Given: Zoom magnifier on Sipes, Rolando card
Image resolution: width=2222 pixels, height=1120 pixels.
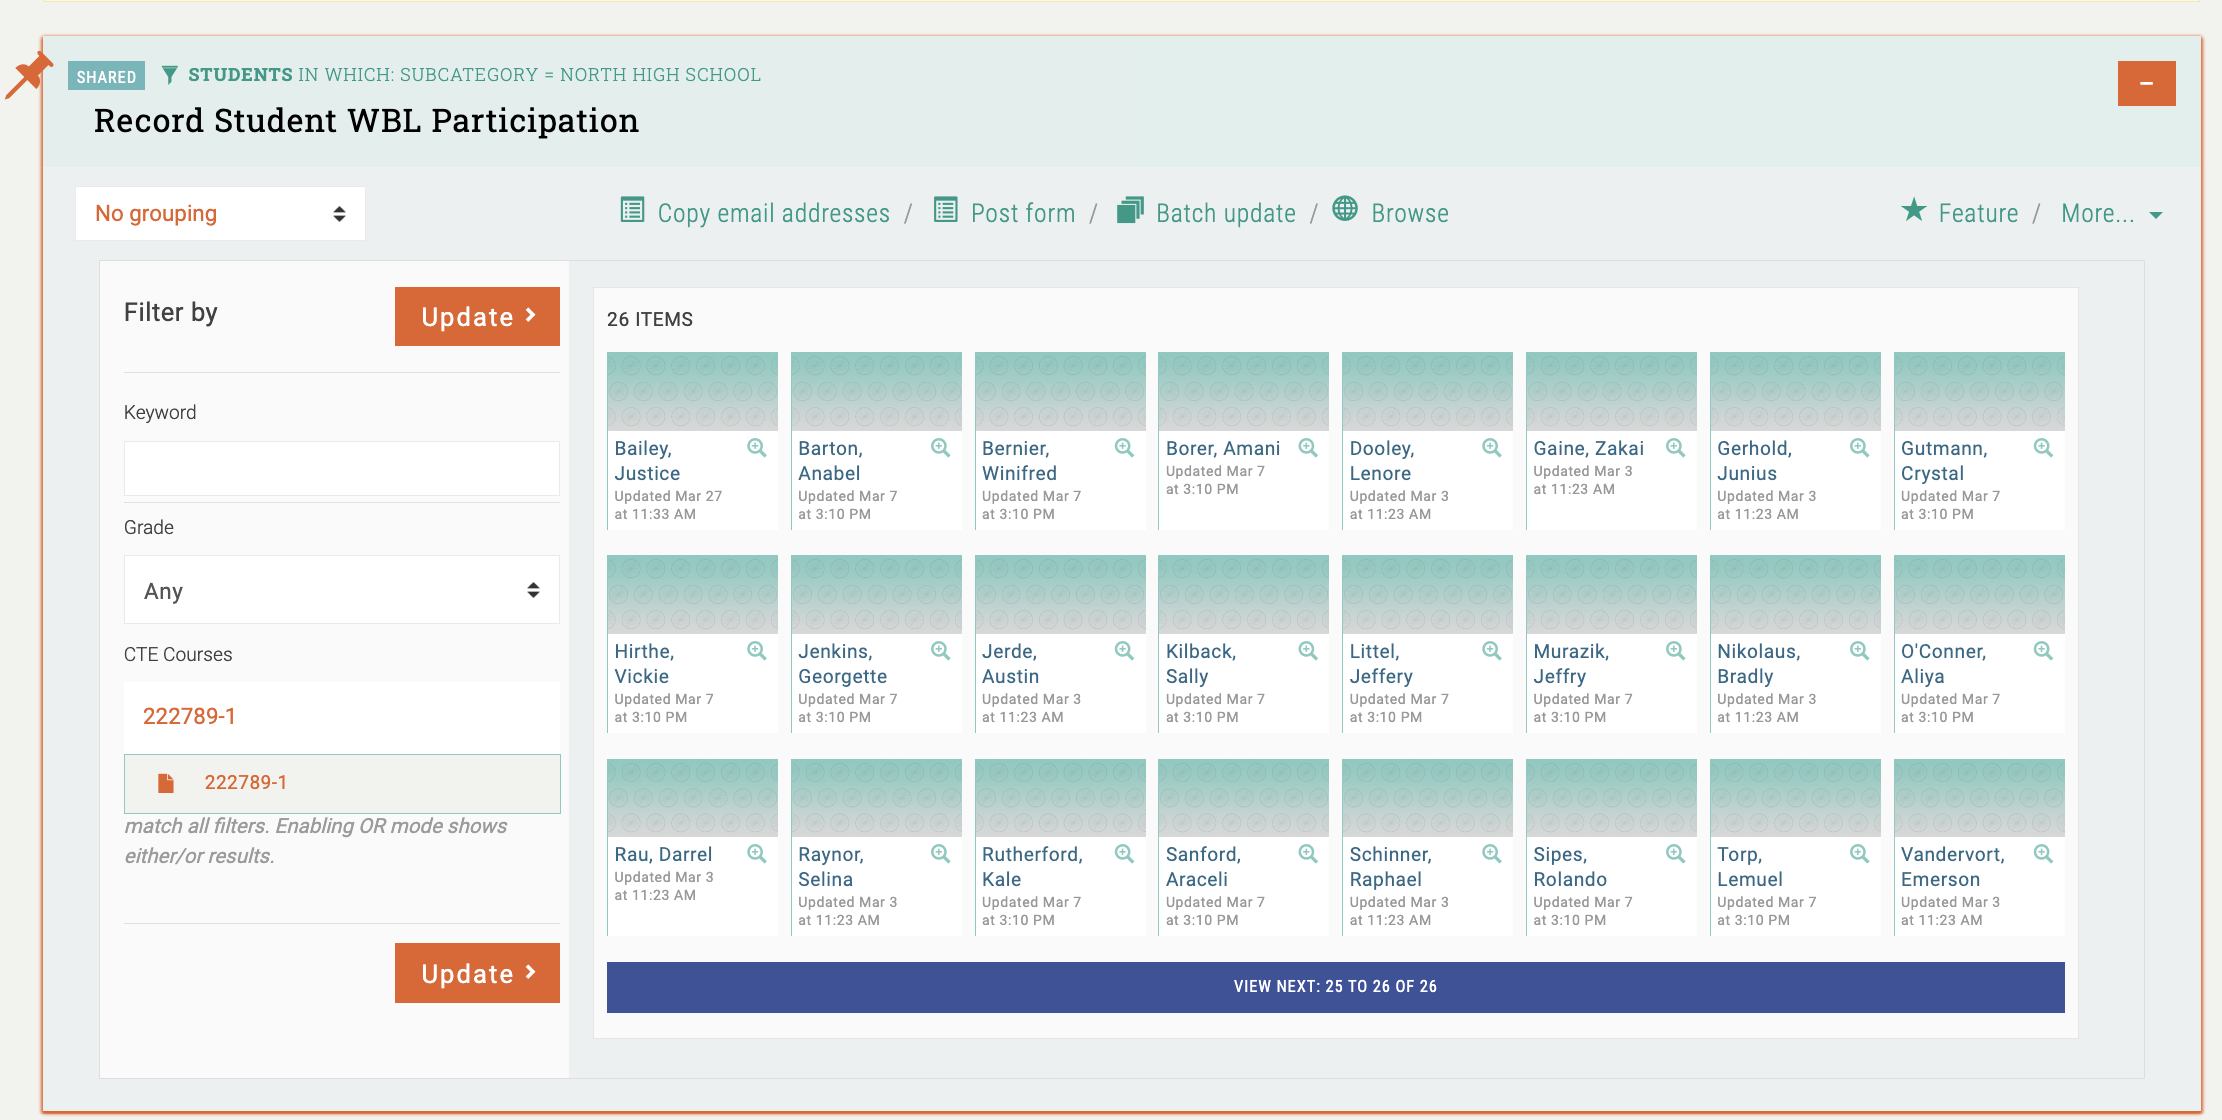Looking at the screenshot, I should tap(1676, 854).
